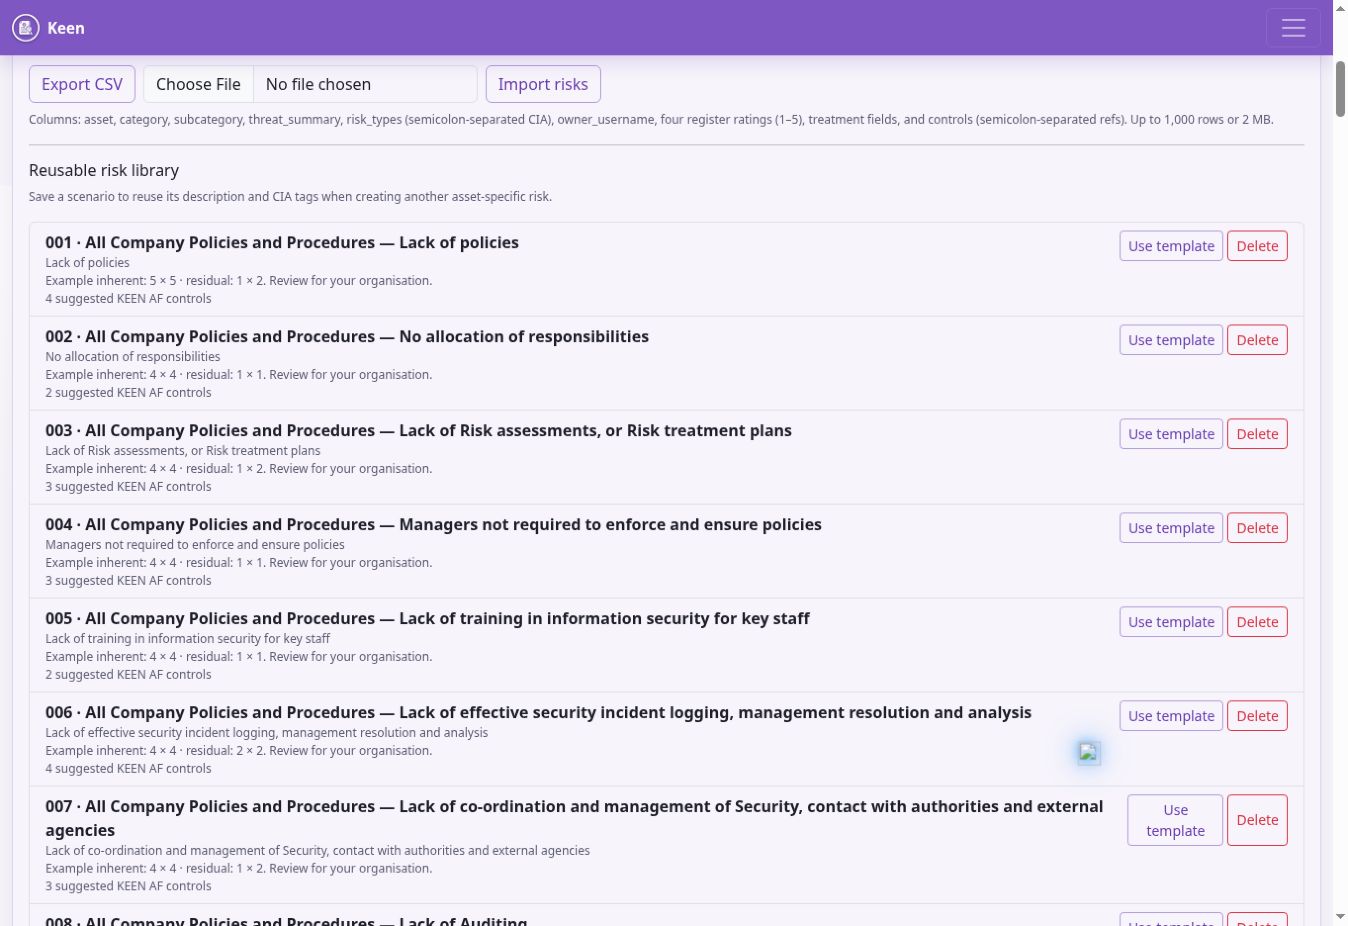Click the scrollbar down arrow
1348x926 pixels.
[x=1340, y=917]
